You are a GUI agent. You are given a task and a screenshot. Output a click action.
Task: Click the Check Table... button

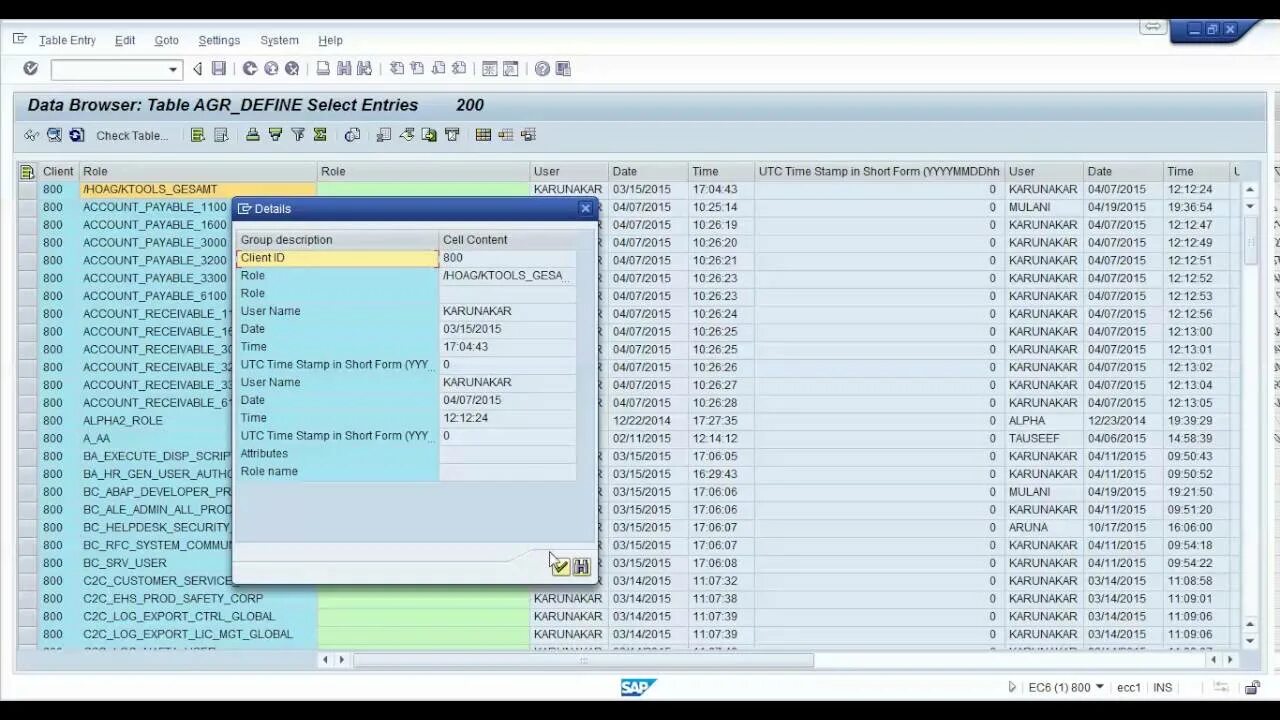[x=132, y=136]
